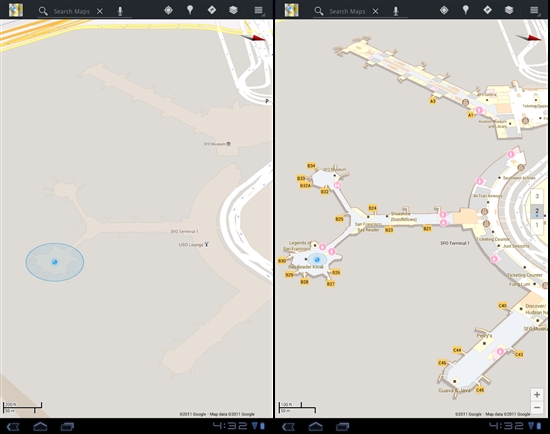The image size is (550, 434).
Task: Tap voice search microphone in left pane
Action: pyautogui.click(x=120, y=11)
